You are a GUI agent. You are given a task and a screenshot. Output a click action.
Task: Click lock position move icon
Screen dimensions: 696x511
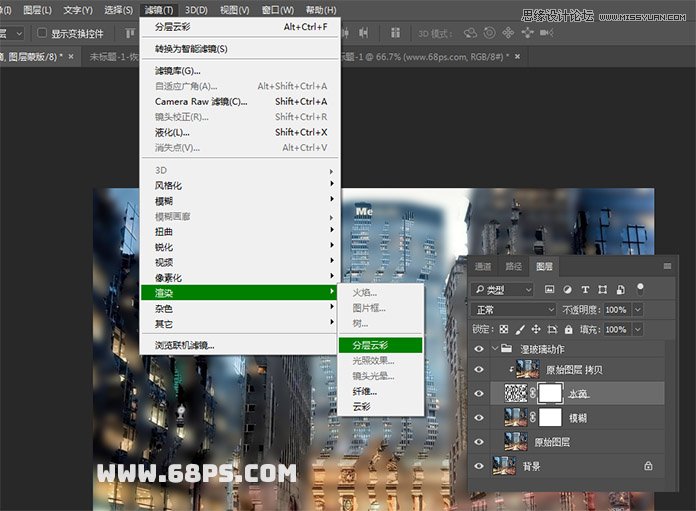click(x=536, y=329)
